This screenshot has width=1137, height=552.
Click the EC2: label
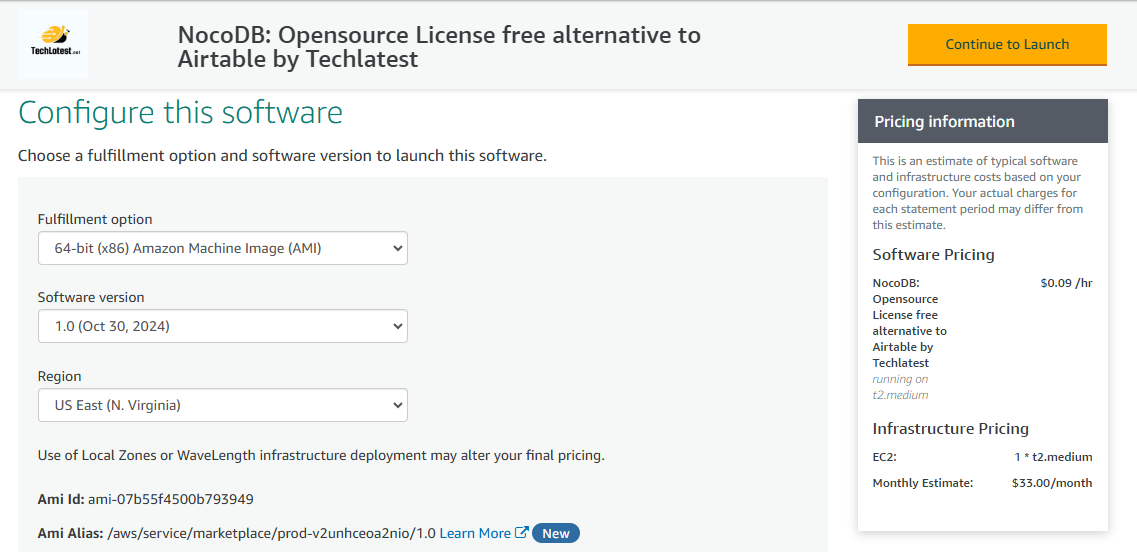coord(885,457)
